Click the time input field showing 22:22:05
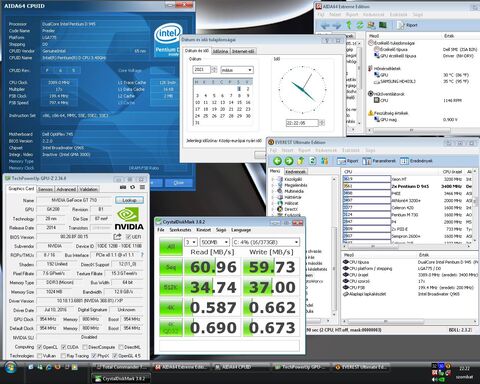Image resolution: width=480 pixels, height=384 pixels. point(302,123)
